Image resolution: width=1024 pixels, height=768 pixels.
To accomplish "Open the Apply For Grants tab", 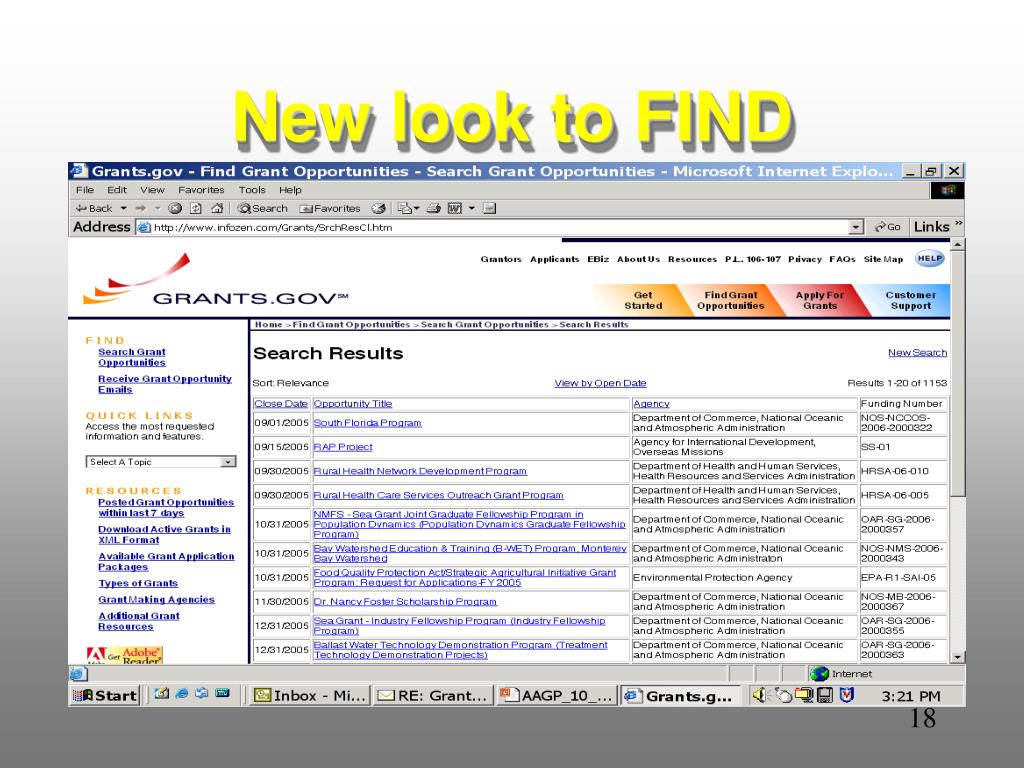I will click(820, 300).
